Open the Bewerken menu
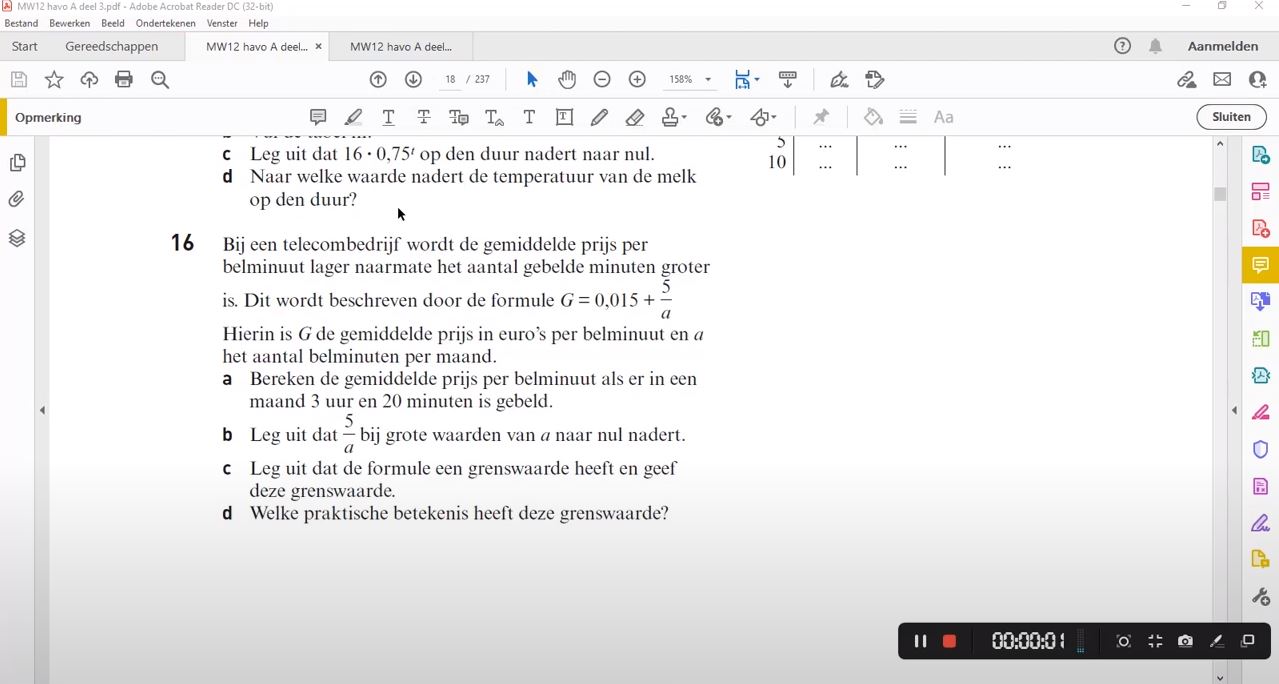Image resolution: width=1279 pixels, height=684 pixels. (69, 23)
